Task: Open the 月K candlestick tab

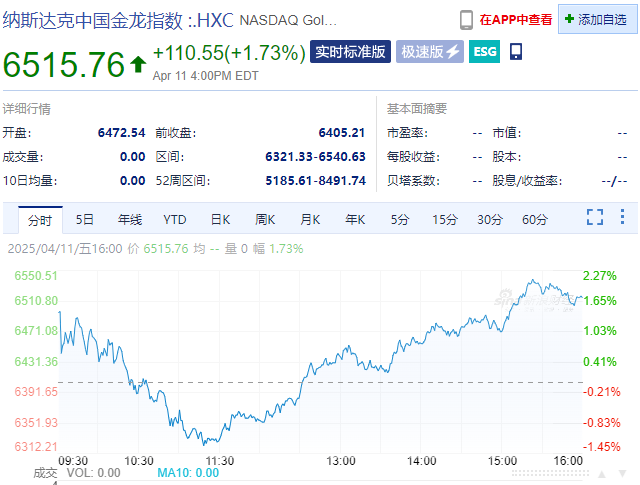Action: point(310,219)
